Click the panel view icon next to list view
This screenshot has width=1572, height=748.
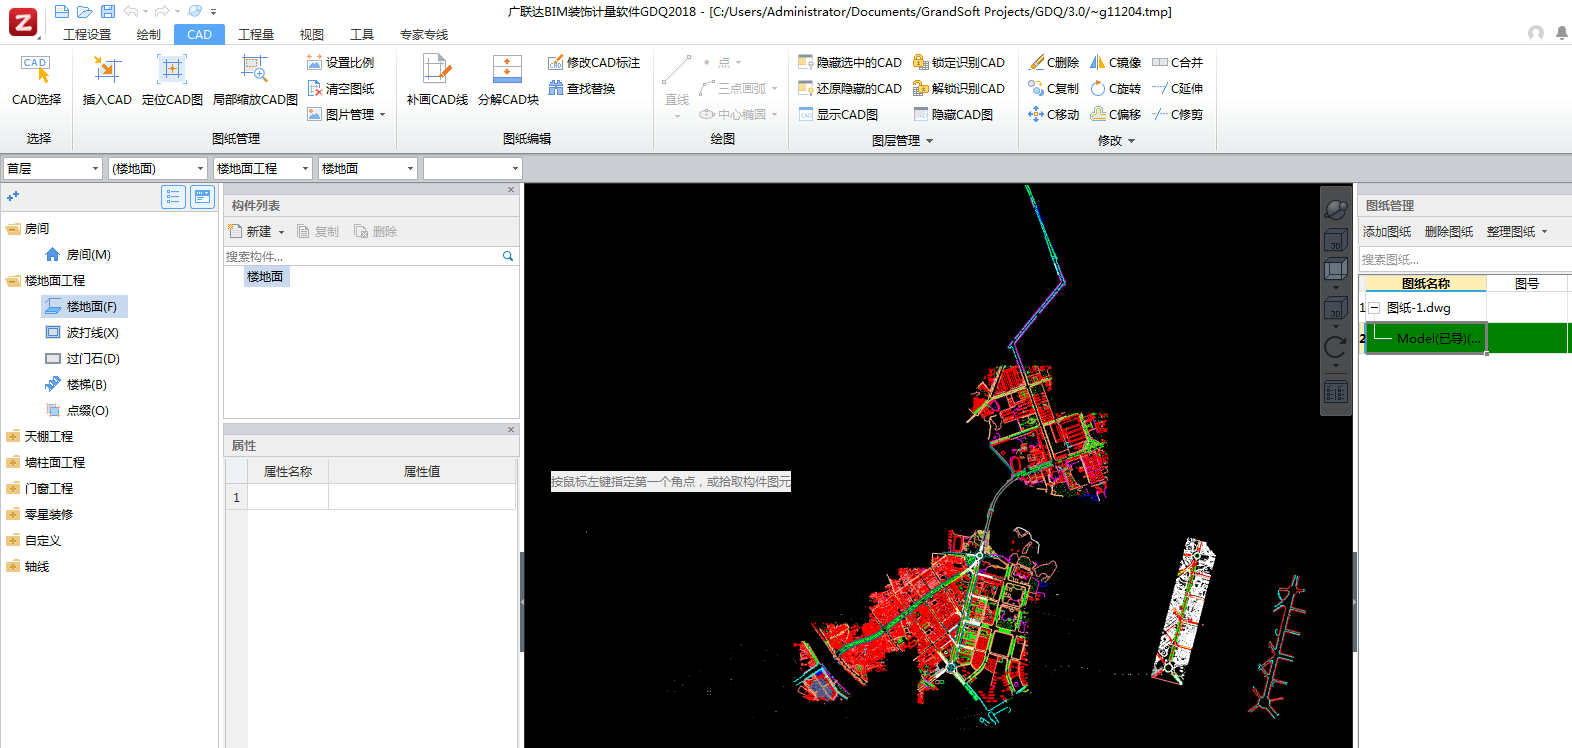click(203, 196)
